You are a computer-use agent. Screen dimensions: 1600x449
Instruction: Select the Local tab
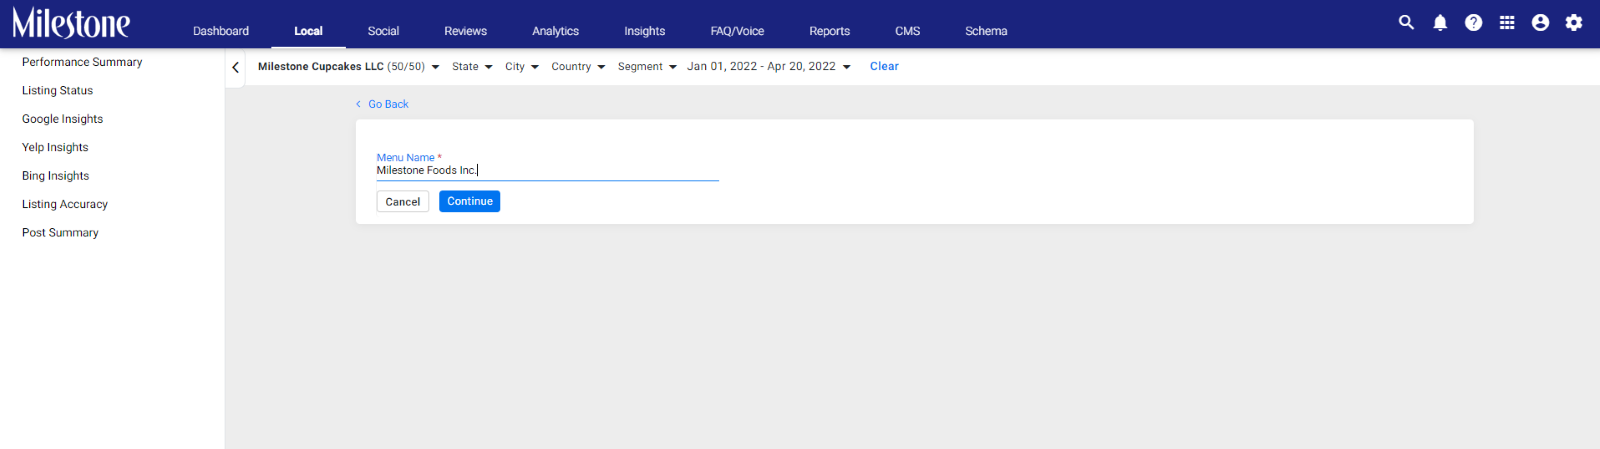(x=308, y=31)
